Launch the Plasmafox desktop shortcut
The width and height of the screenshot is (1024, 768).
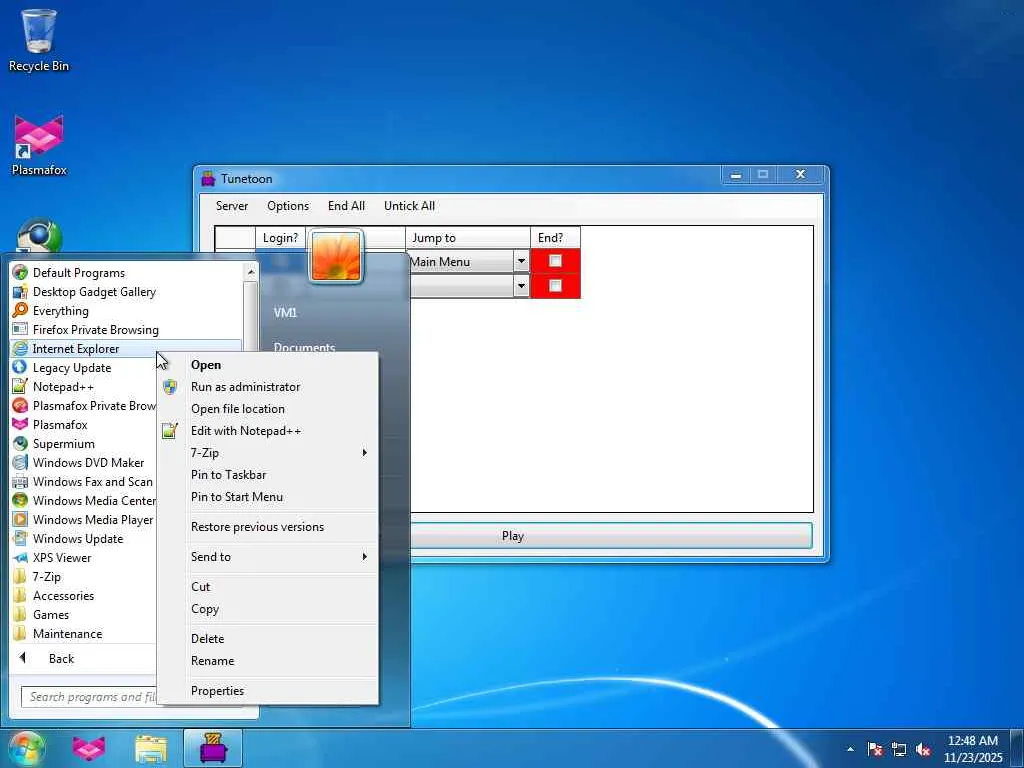click(39, 145)
